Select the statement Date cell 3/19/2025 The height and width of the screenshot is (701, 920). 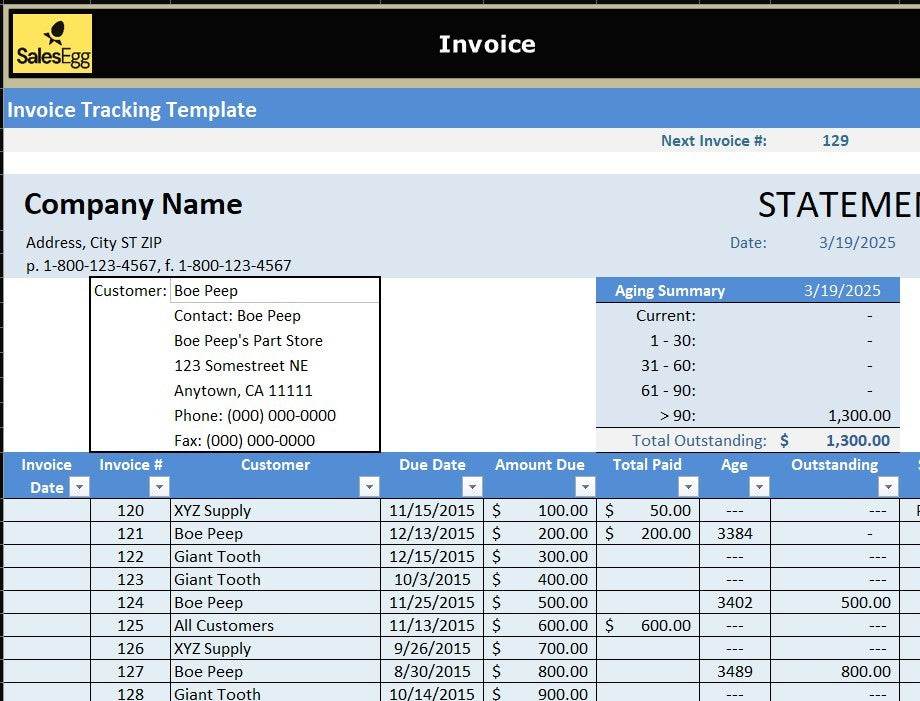[856, 243]
